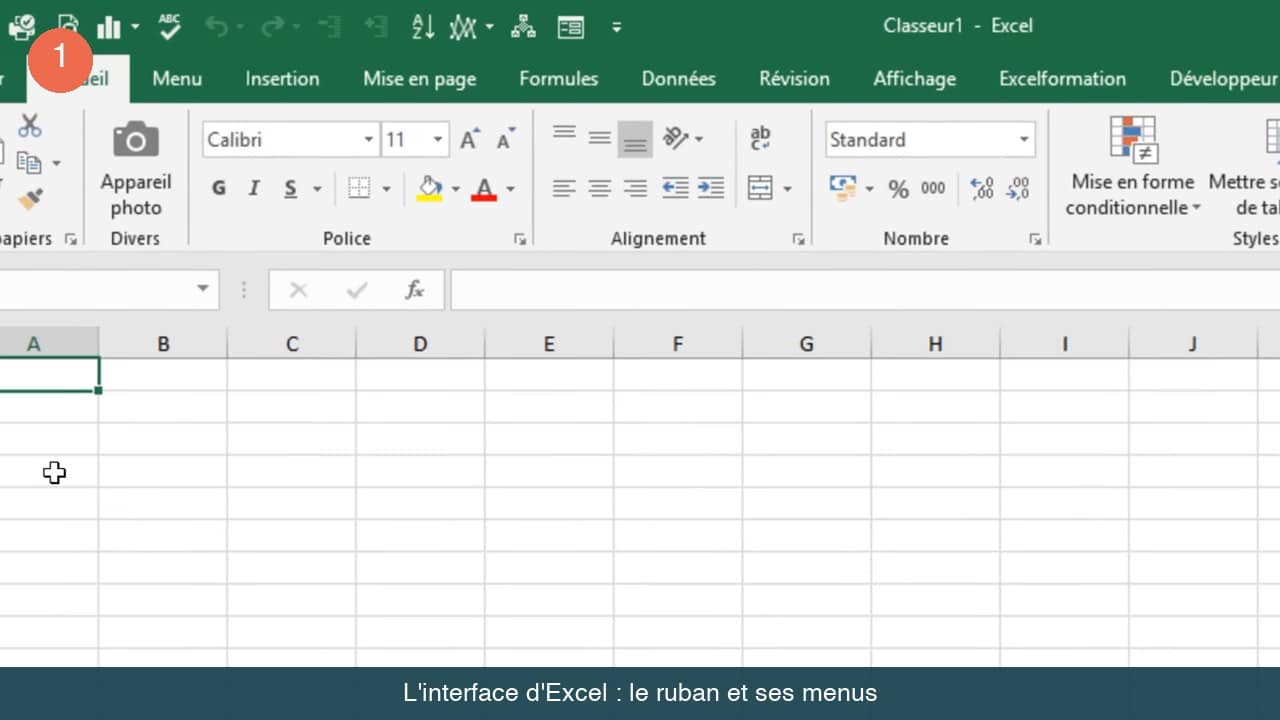Open the Alignement group dialog launcher

pyautogui.click(x=798, y=239)
